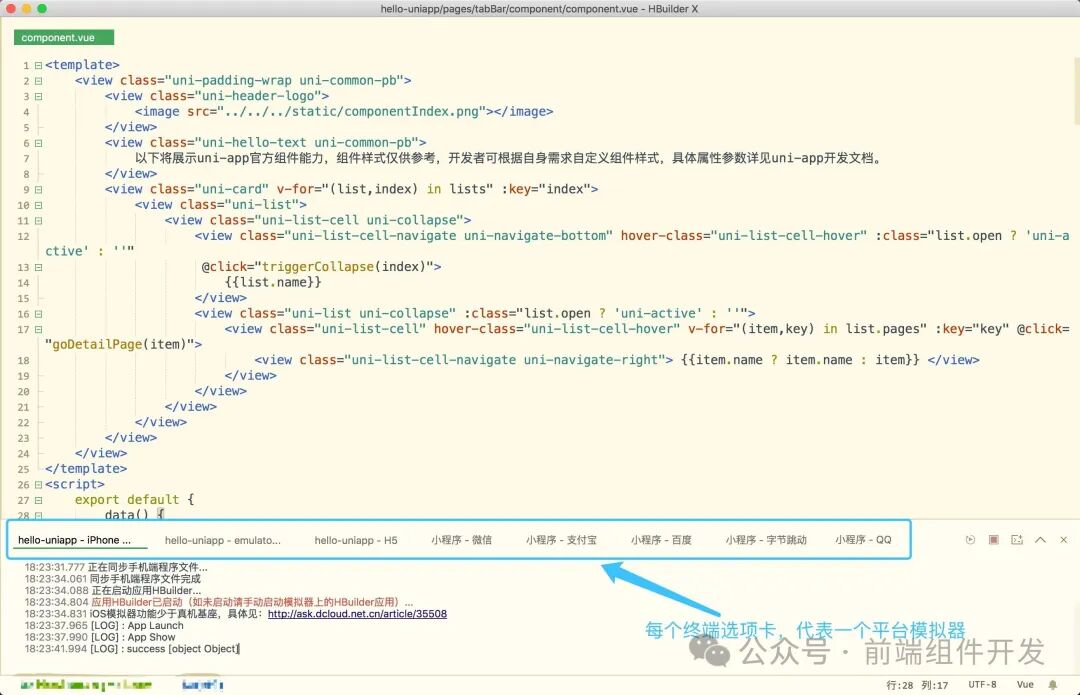Fold the uni-card view at line 9
Viewport: 1080px width, 695px height.
pyautogui.click(x=39, y=190)
